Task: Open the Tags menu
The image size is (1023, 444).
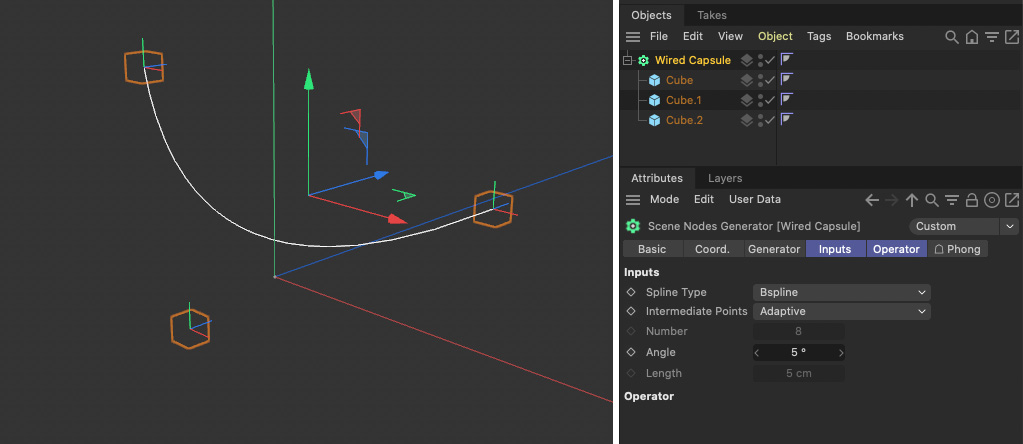Action: [819, 36]
